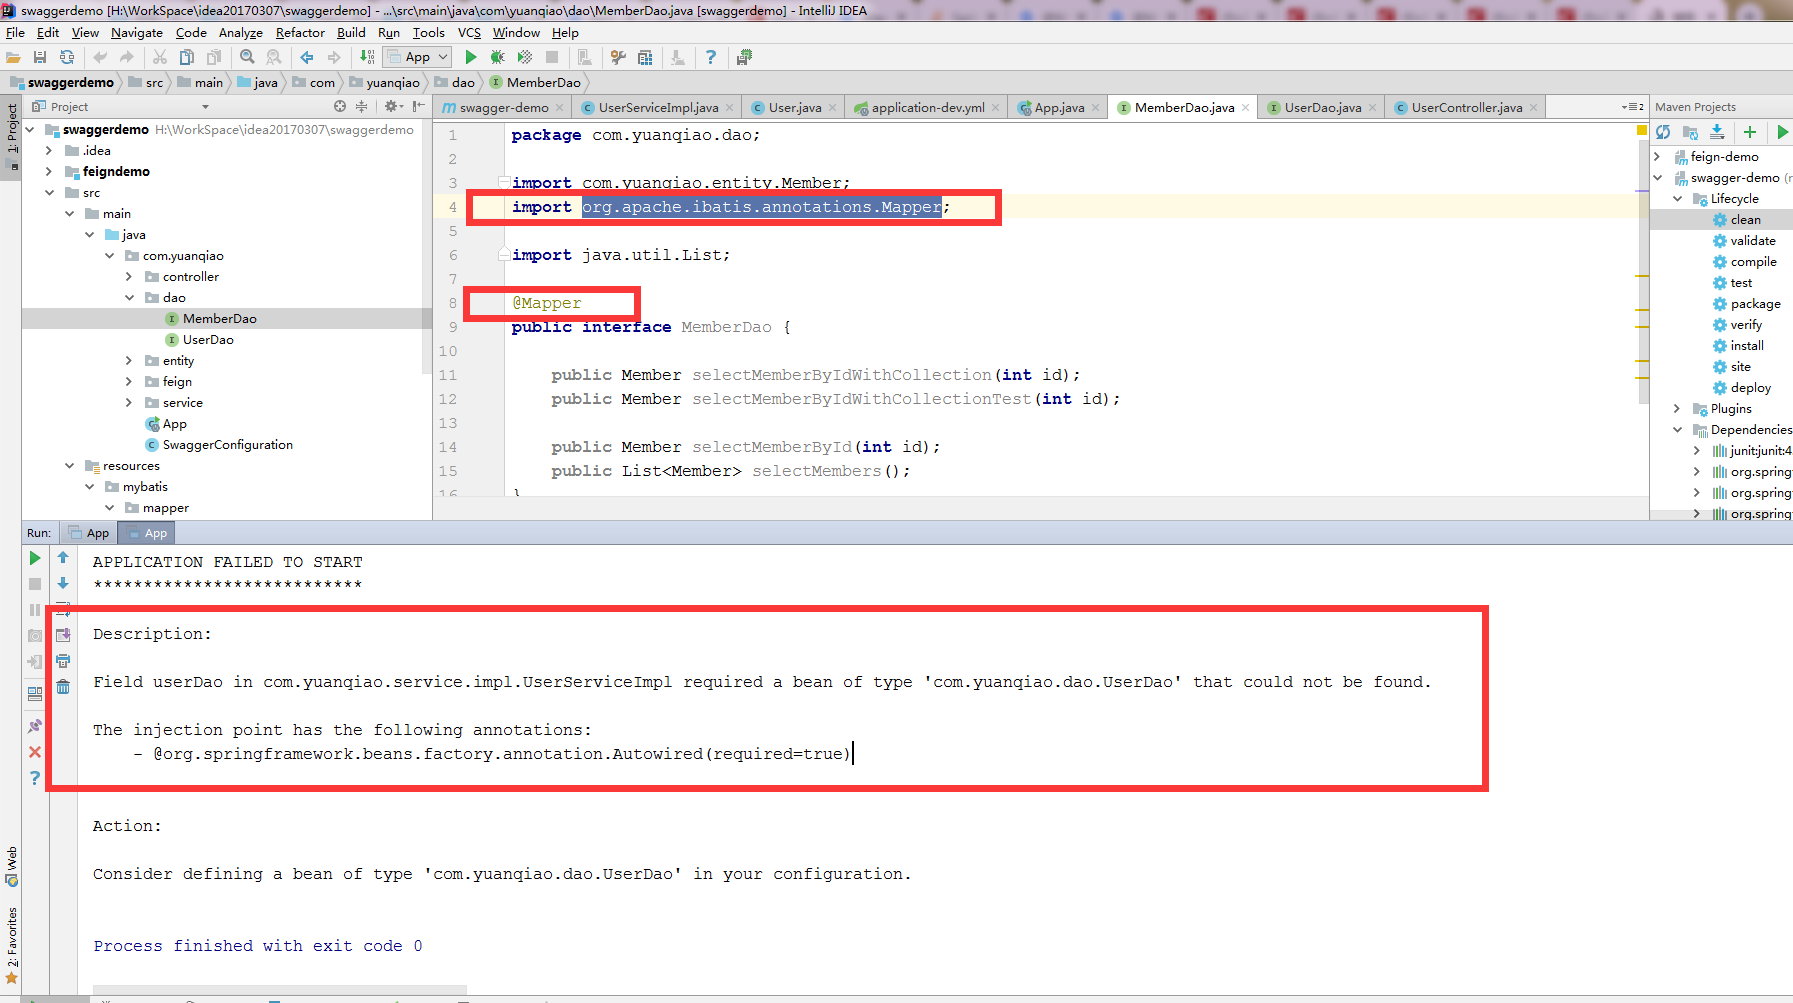Click the Copy toolbar icon
Image resolution: width=1793 pixels, height=1003 pixels.
(187, 58)
